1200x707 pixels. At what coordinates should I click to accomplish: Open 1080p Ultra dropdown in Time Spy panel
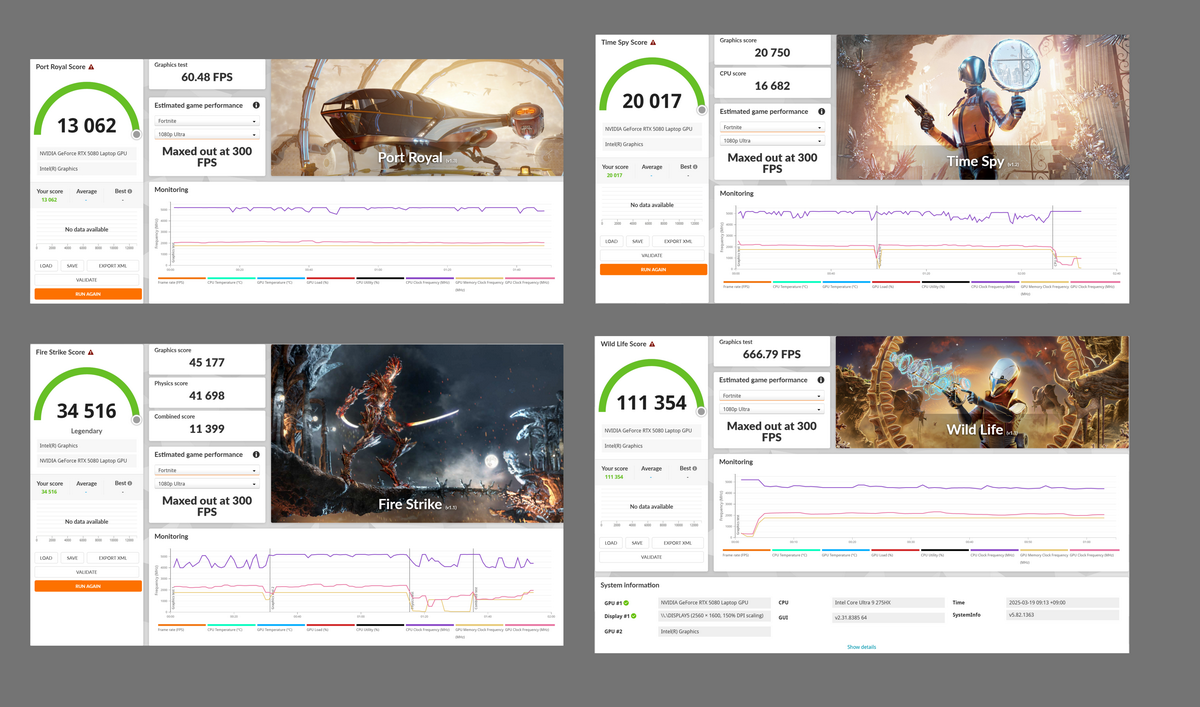click(773, 141)
